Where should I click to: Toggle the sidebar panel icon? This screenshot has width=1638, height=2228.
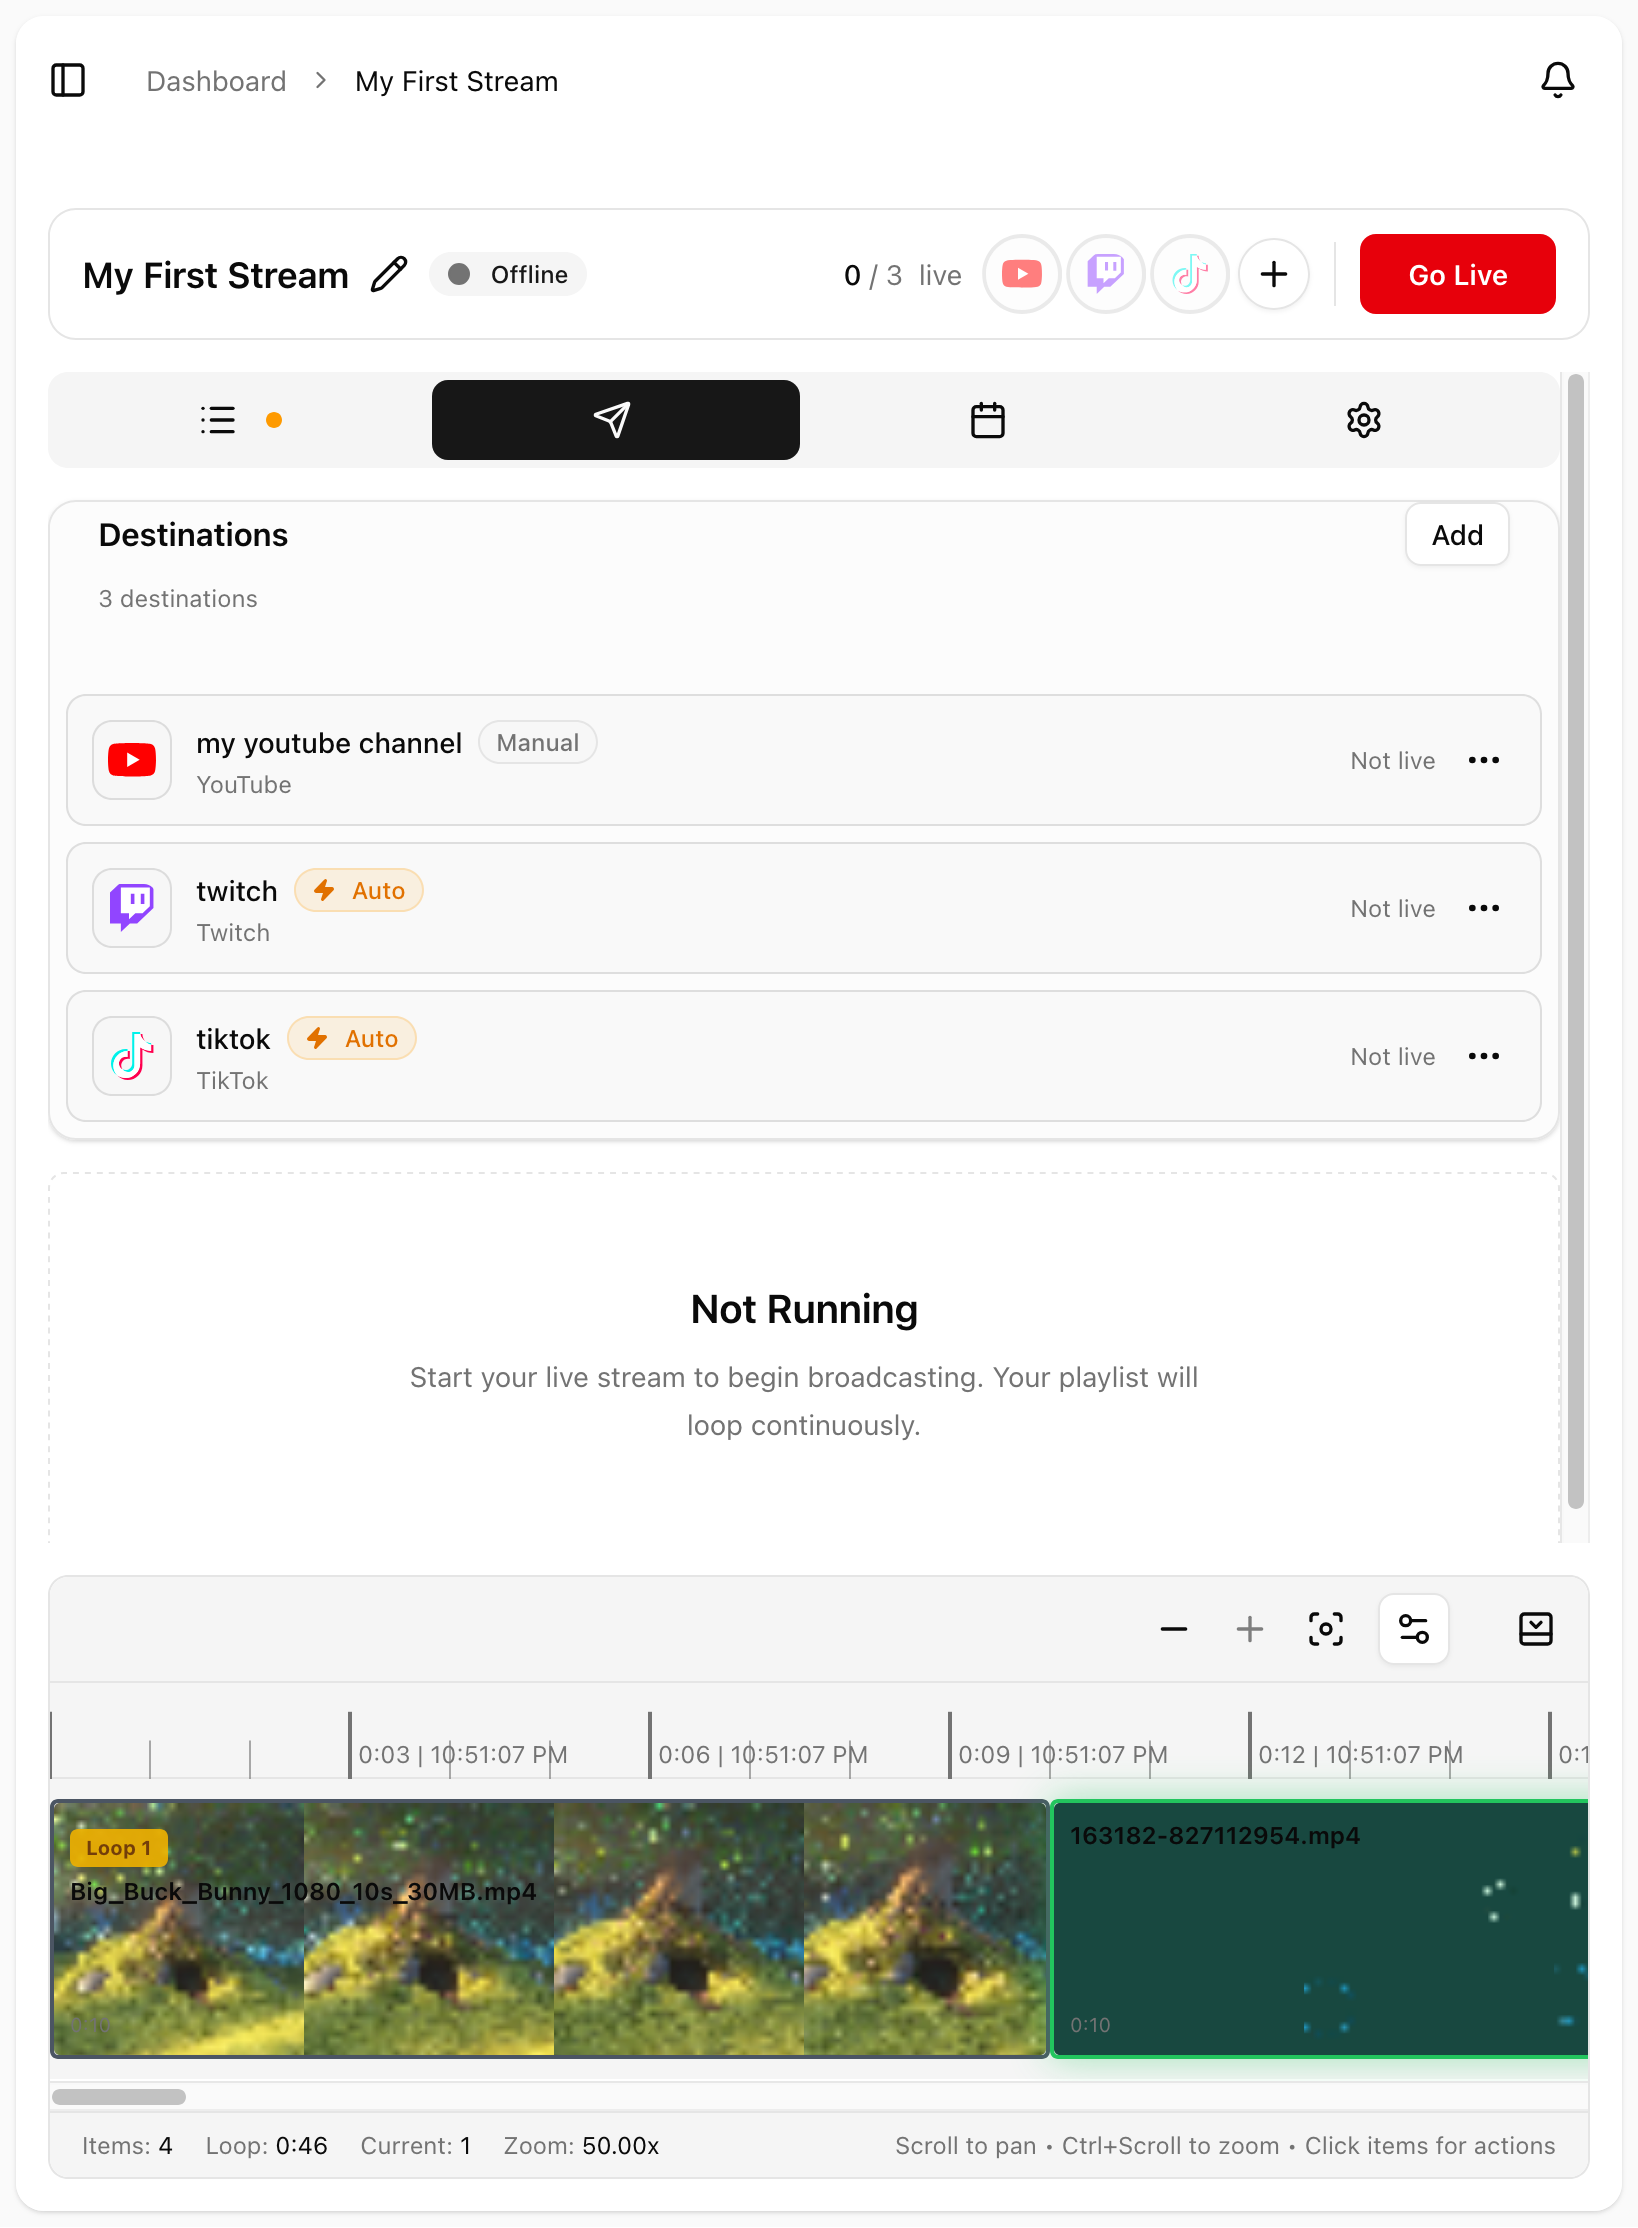pos(68,80)
